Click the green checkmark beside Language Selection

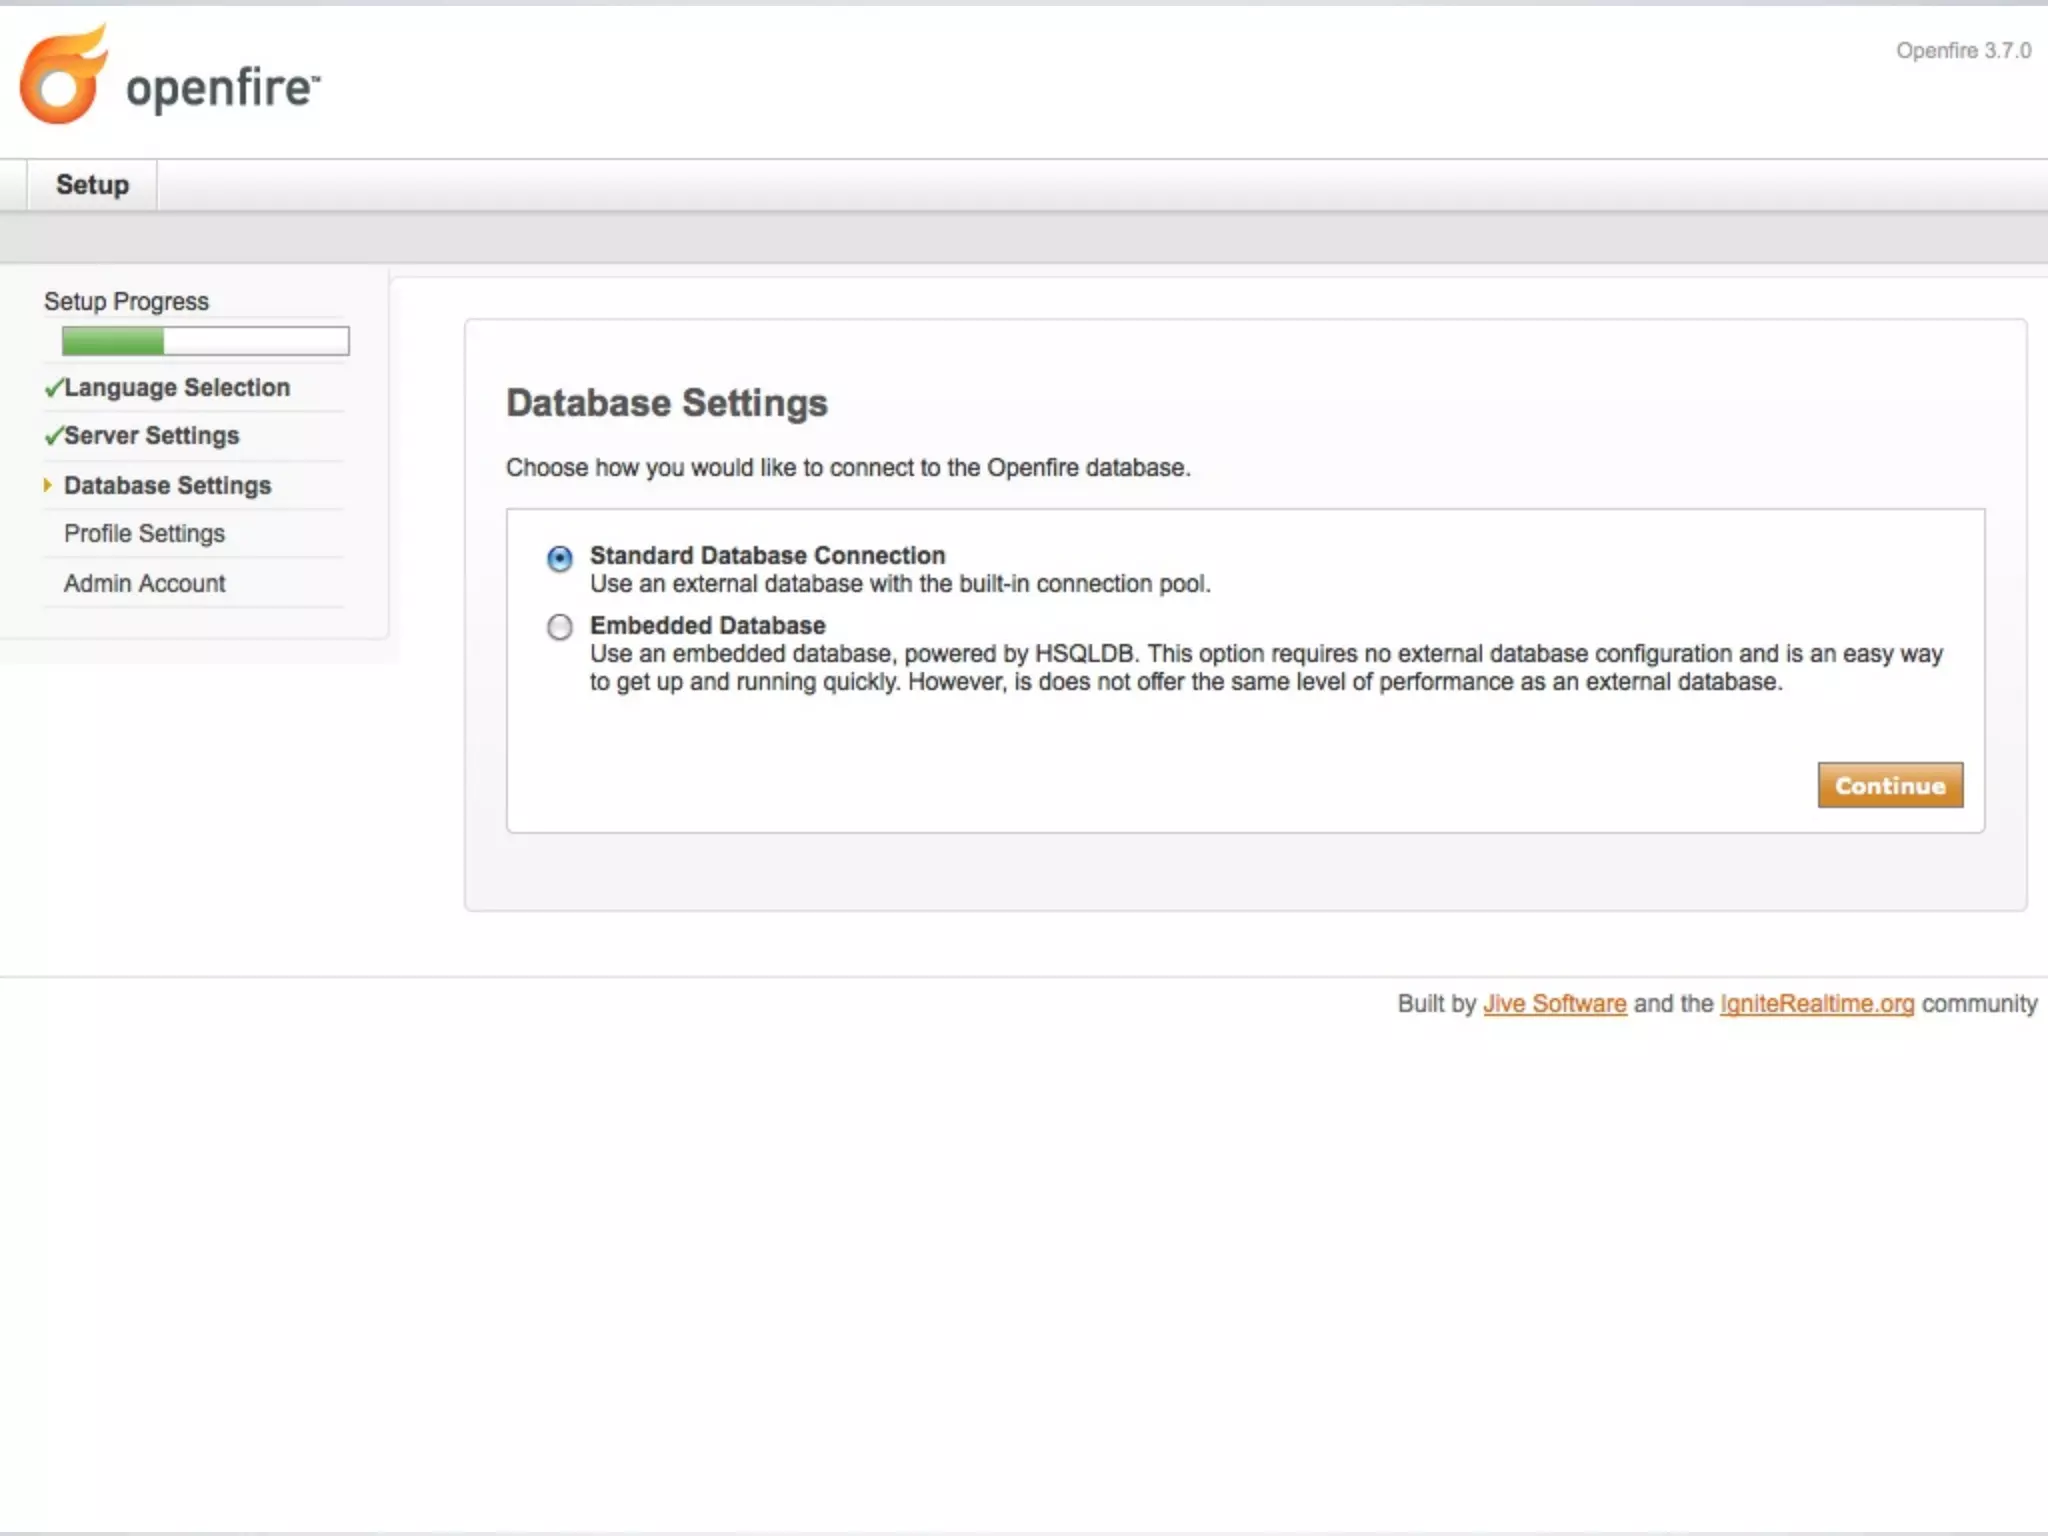[x=53, y=388]
